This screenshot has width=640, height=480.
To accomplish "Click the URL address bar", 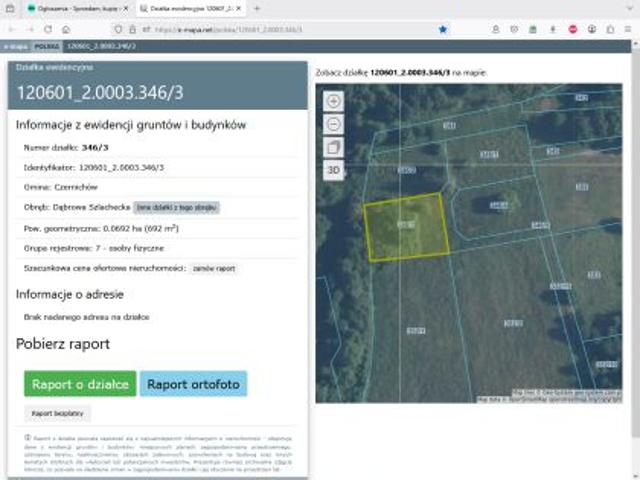I will point(280,29).
